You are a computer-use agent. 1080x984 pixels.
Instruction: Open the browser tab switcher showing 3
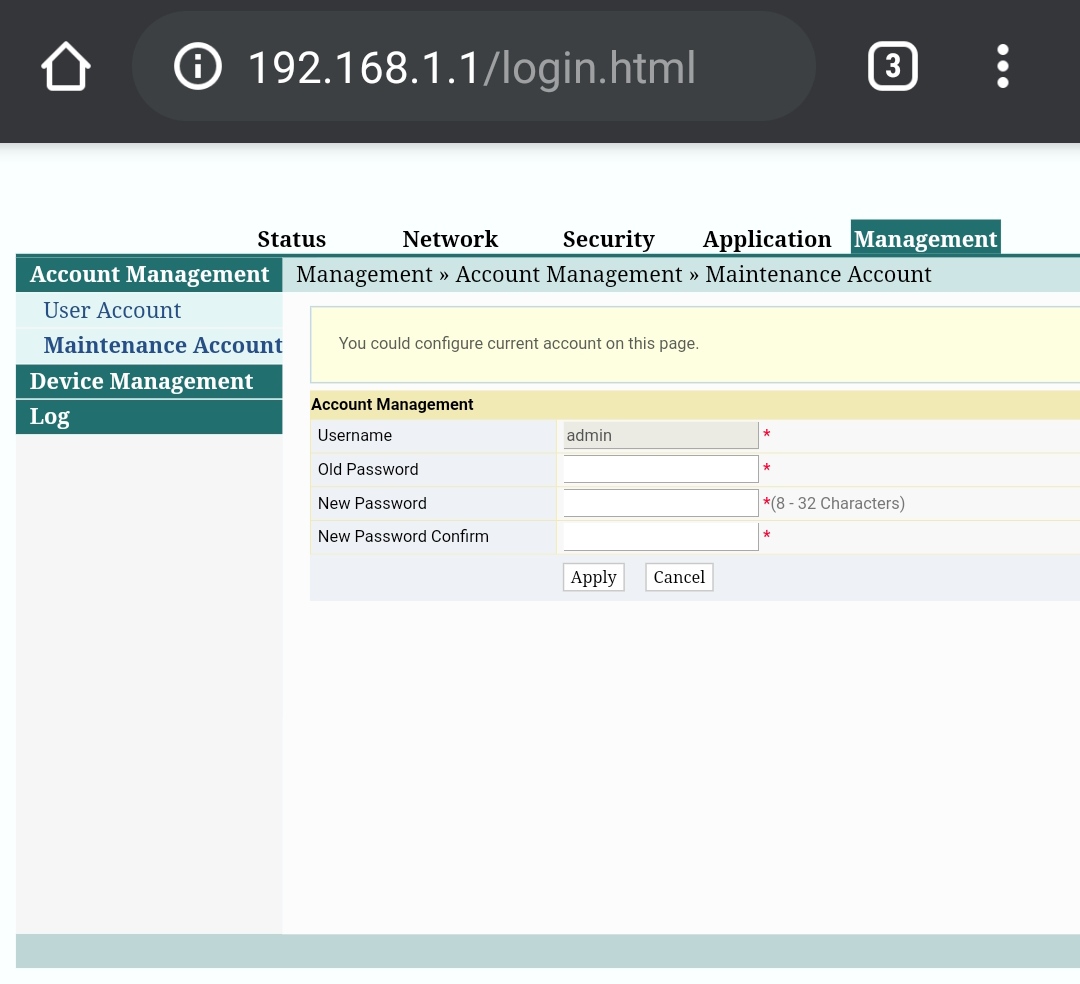click(893, 66)
